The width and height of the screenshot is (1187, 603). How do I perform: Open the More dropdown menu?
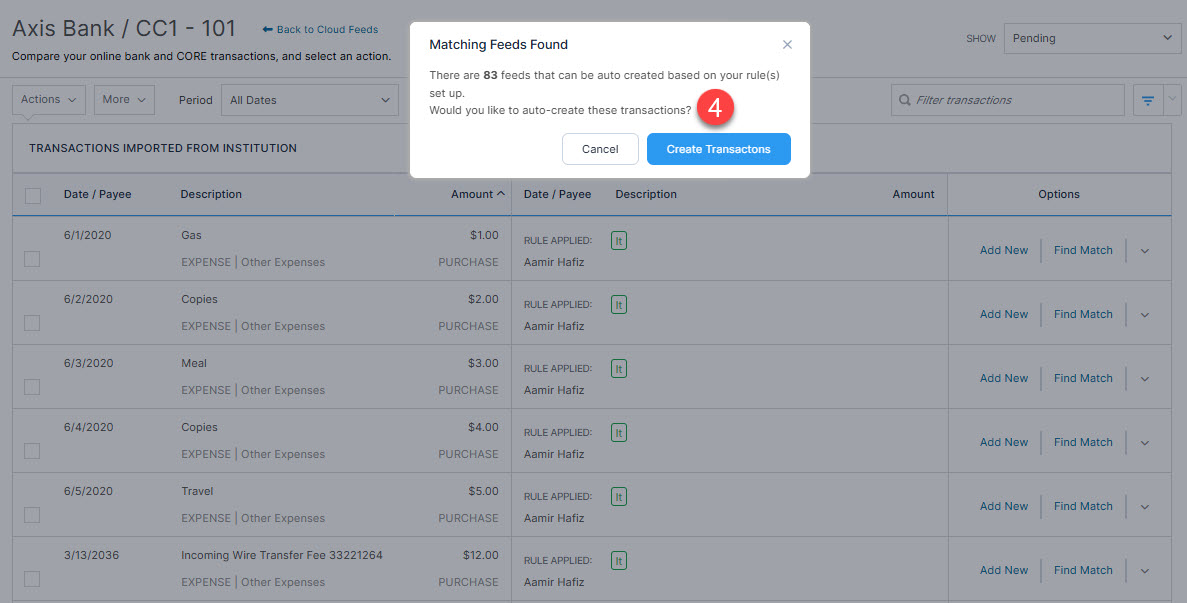[x=124, y=99]
